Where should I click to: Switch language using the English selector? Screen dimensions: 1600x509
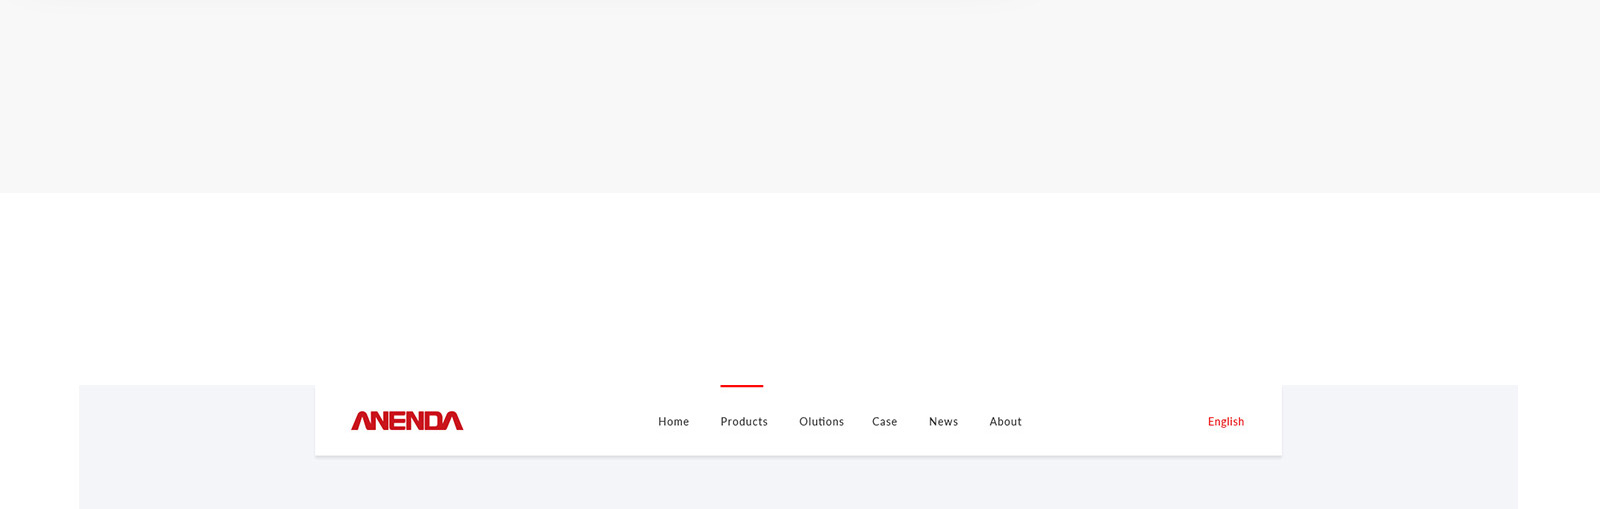pyautogui.click(x=1225, y=422)
